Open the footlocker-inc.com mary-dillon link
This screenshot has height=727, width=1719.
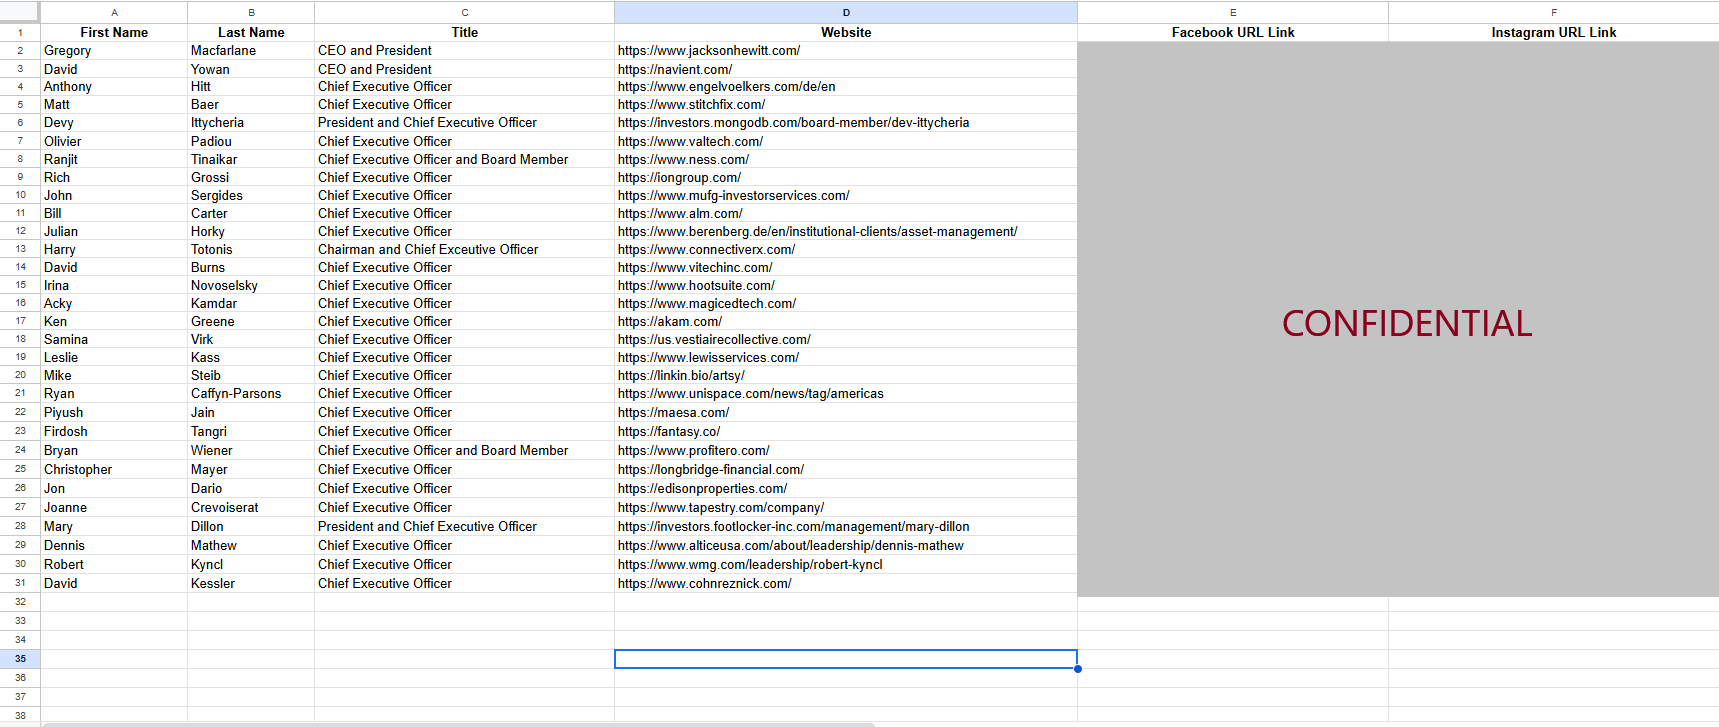point(794,526)
